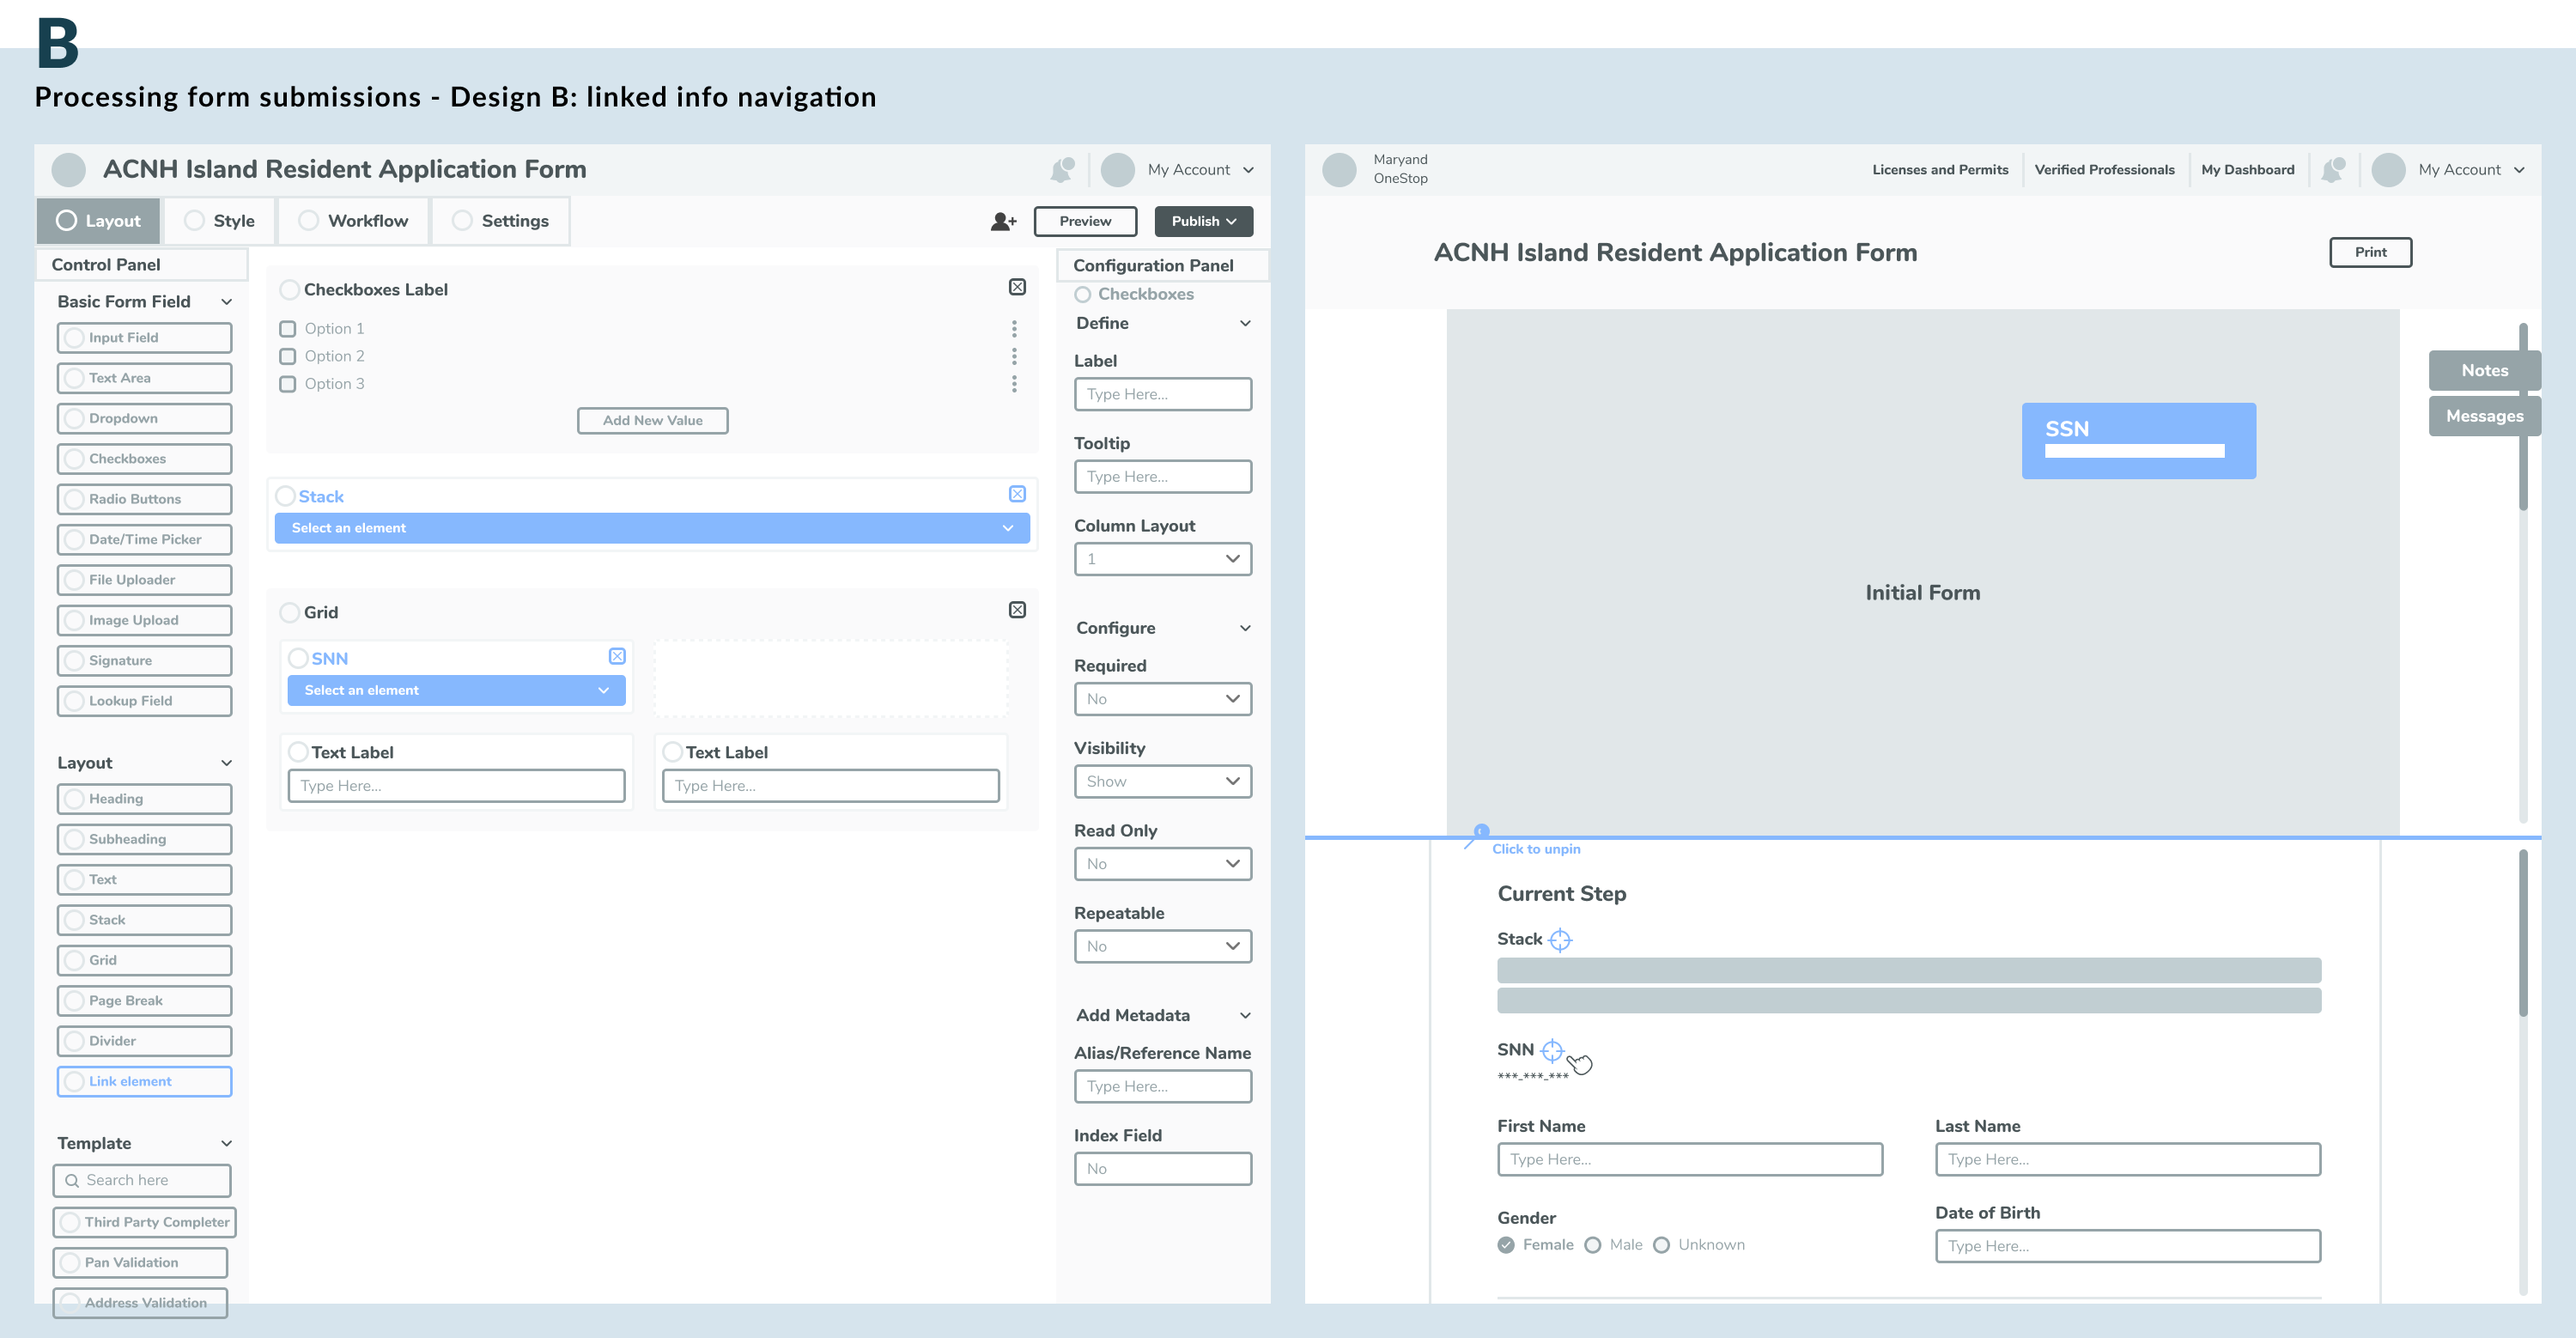Remove the Grid block with its X icon
Viewport: 2576px width, 1338px height.
(x=1017, y=610)
